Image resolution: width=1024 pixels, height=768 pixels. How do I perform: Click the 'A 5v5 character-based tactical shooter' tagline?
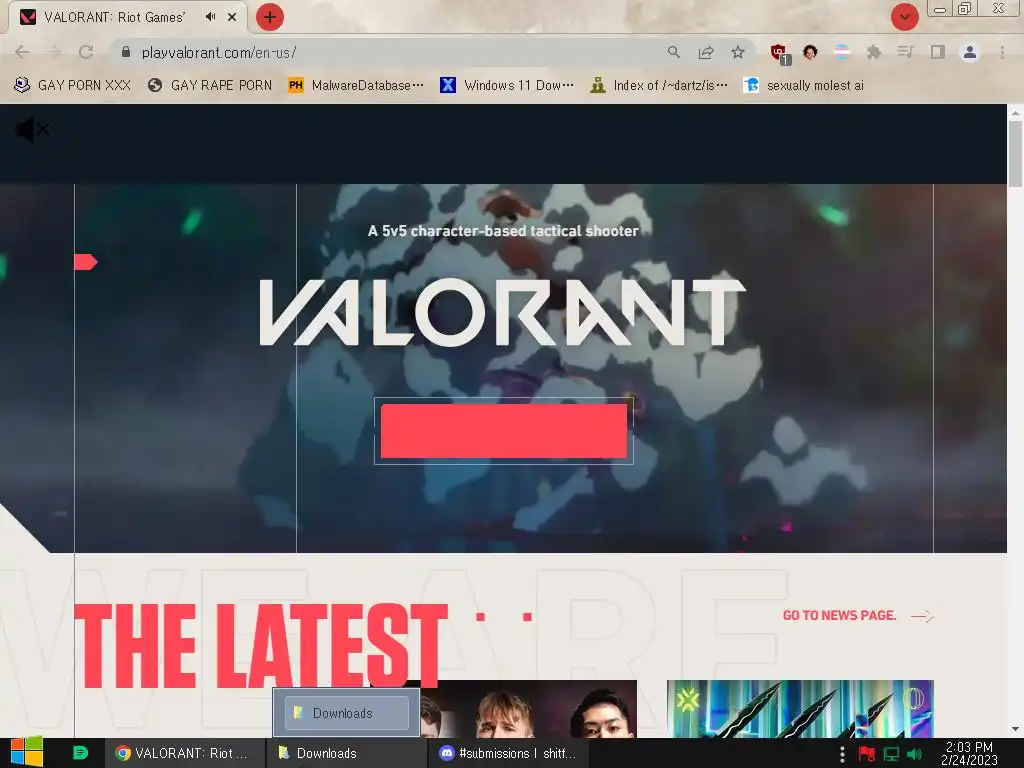[503, 231]
